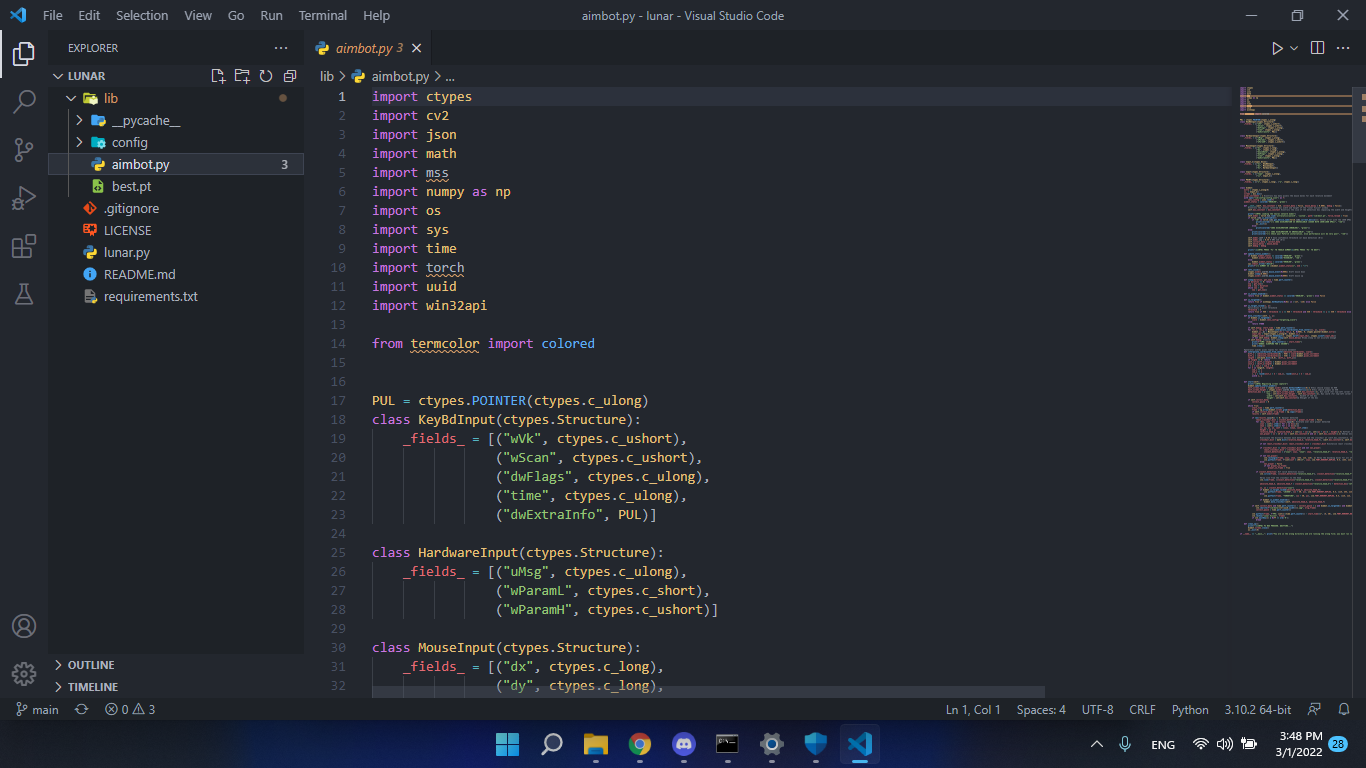
Task: Open notifications via the bell icon
Action: [x=1343, y=709]
